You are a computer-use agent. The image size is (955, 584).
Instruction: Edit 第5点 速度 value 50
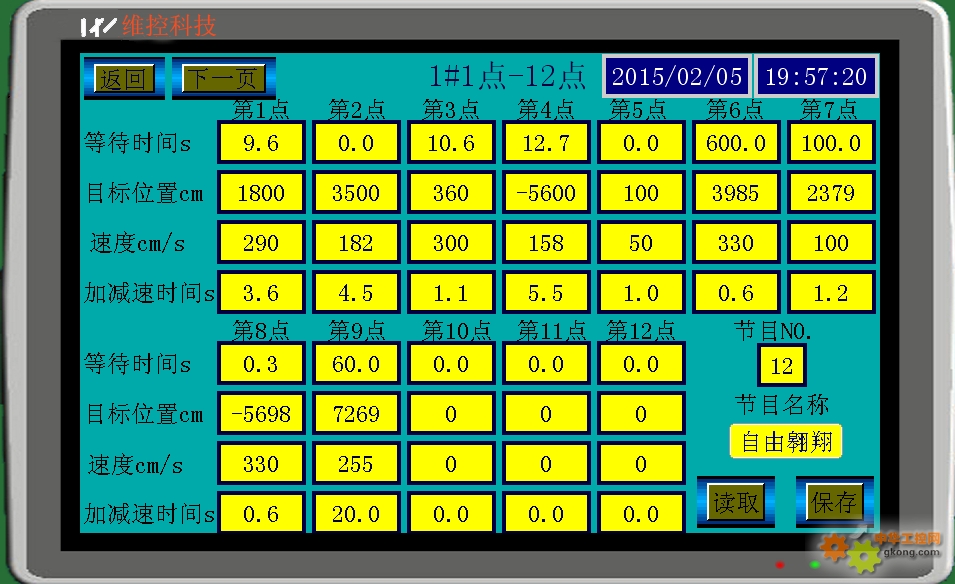[641, 242]
